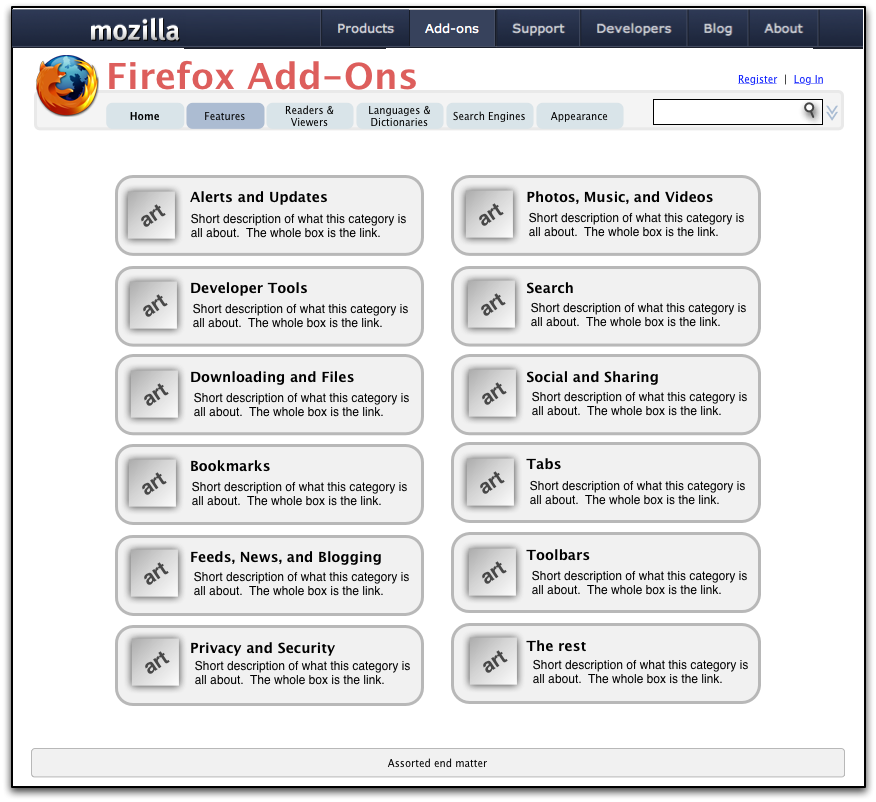876x802 pixels.
Task: Click the mozilla wordmark logo
Action: point(135,30)
